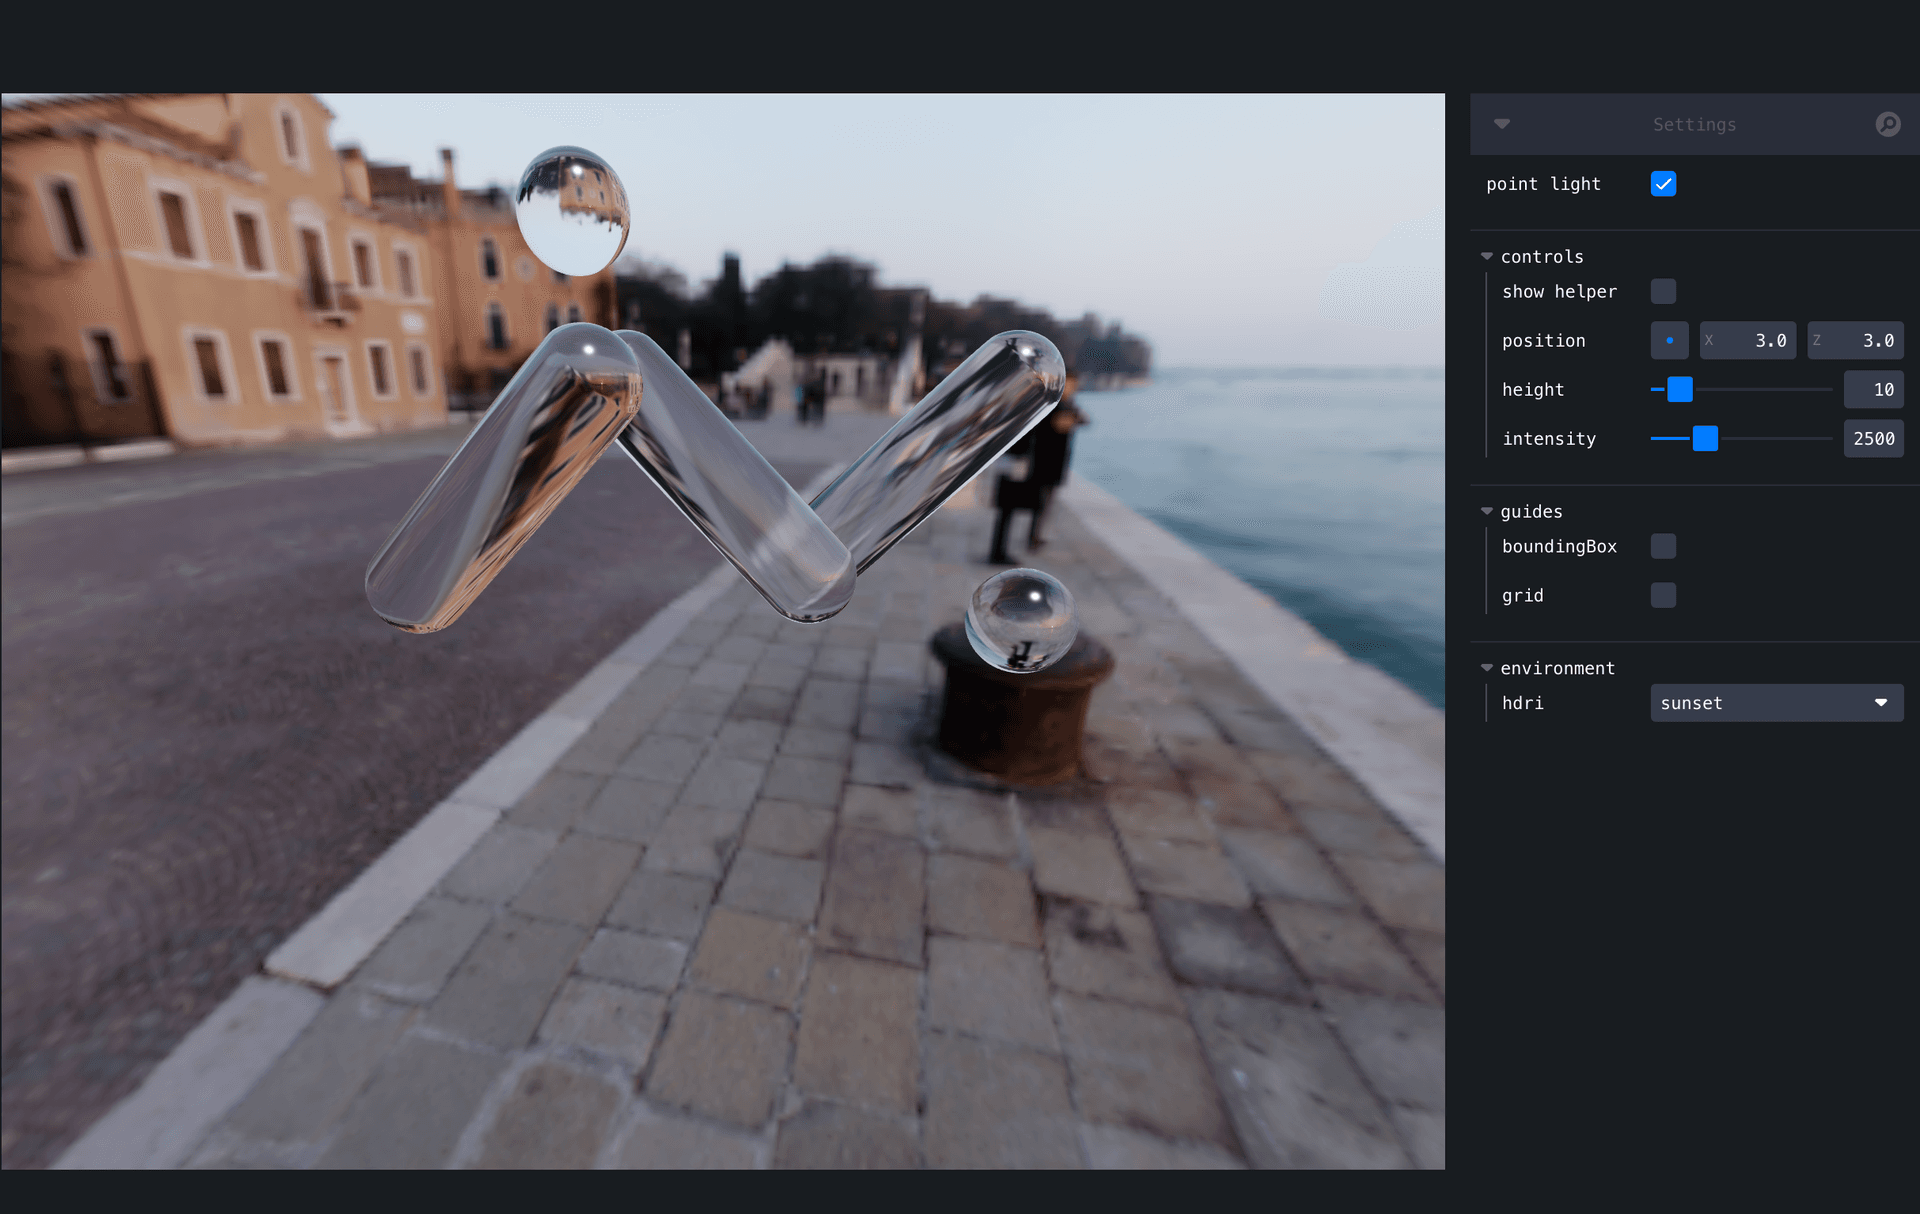This screenshot has height=1214, width=1920.
Task: Select the X position input showing 3.0
Action: (1748, 340)
